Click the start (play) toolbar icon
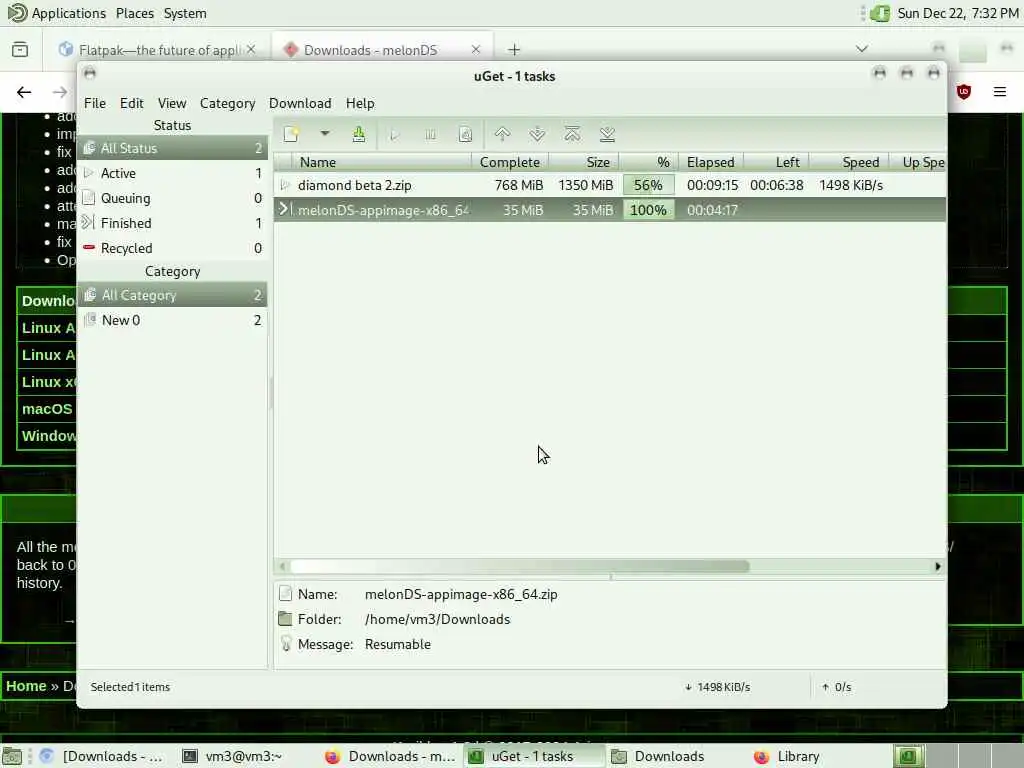 394,135
